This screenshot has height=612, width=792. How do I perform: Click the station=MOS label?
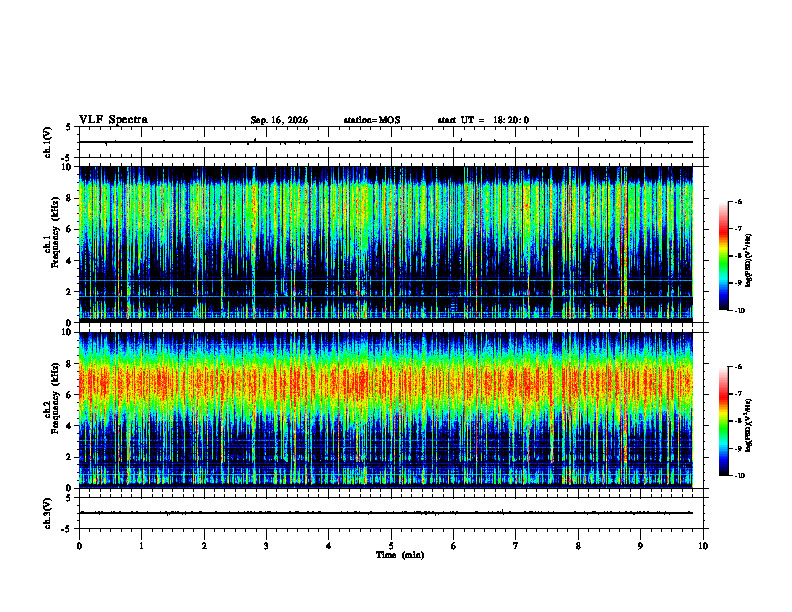click(x=372, y=120)
